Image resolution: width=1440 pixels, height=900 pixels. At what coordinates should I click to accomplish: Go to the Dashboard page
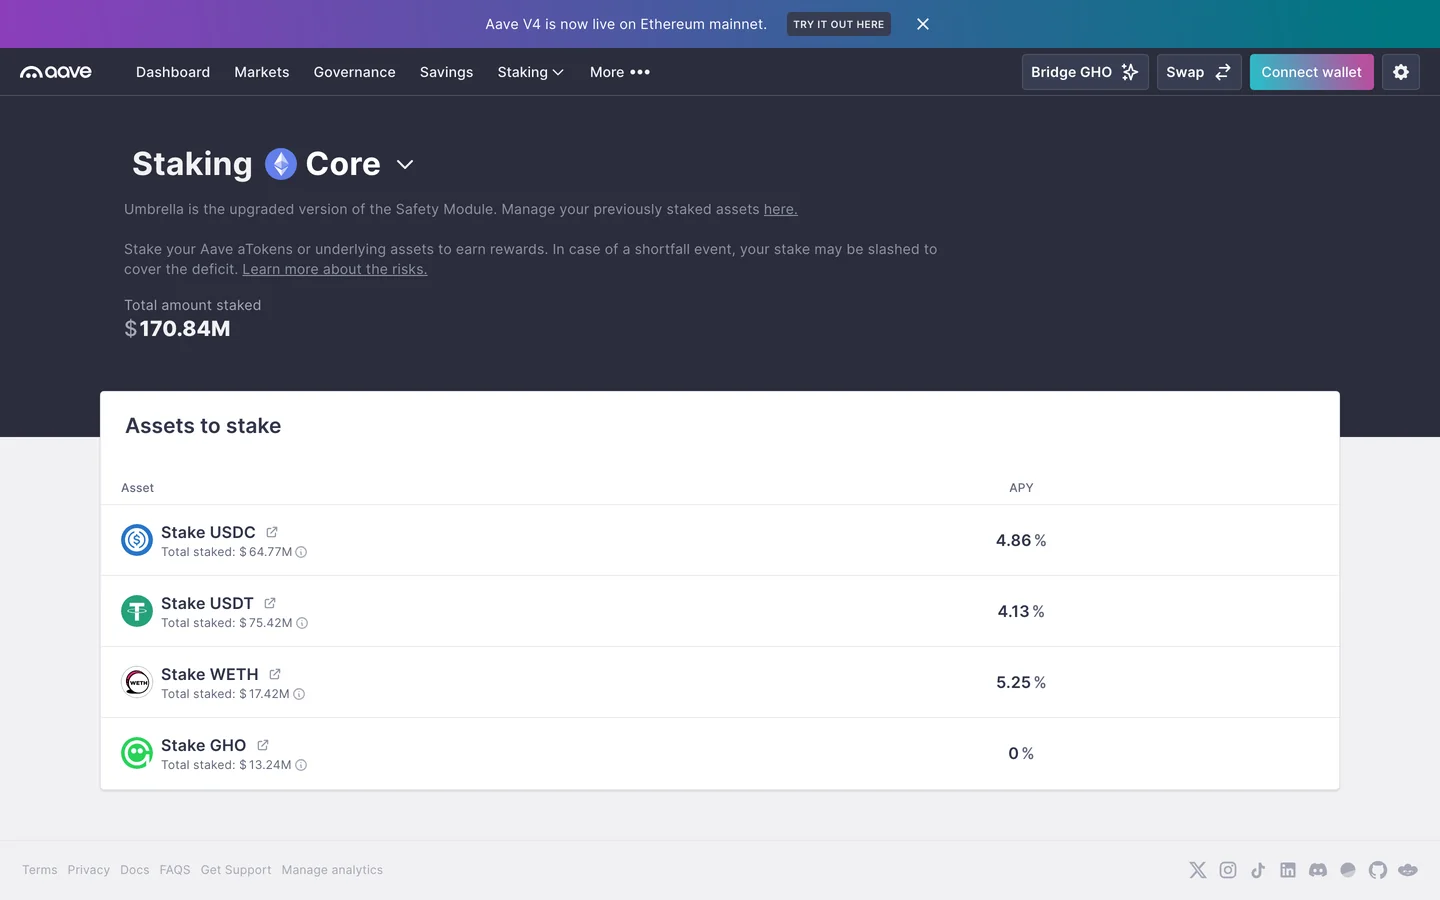click(x=173, y=72)
